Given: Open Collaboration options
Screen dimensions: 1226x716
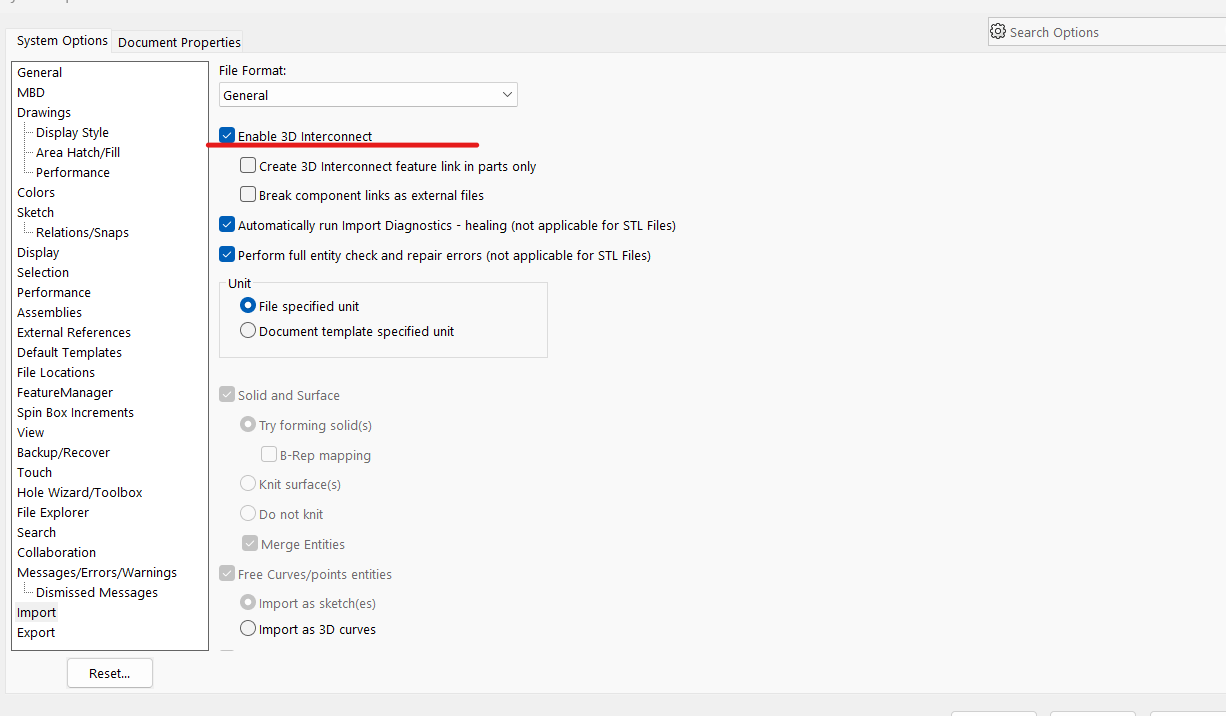Looking at the screenshot, I should click(x=57, y=552).
